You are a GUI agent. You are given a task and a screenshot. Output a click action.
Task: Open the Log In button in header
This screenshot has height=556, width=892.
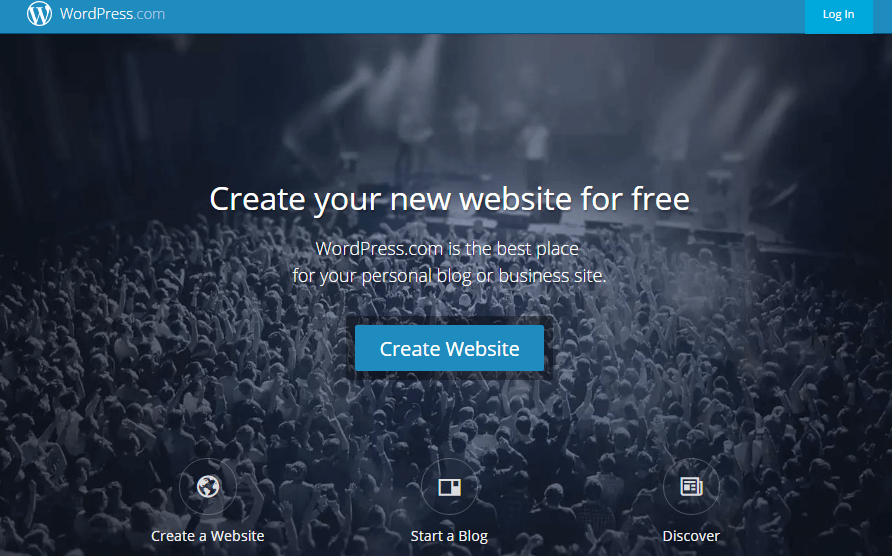(839, 15)
